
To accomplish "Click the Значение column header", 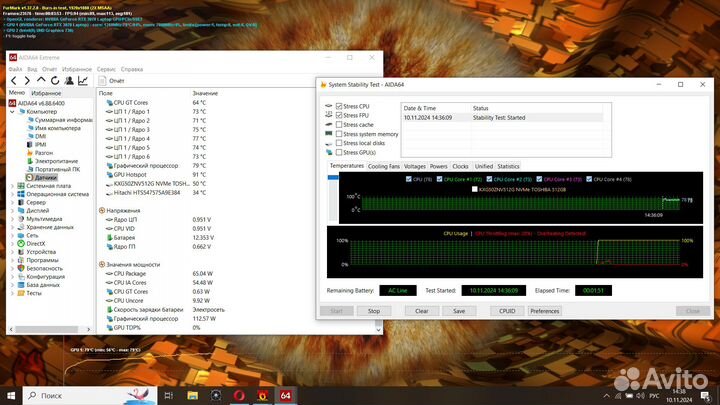I will point(205,93).
